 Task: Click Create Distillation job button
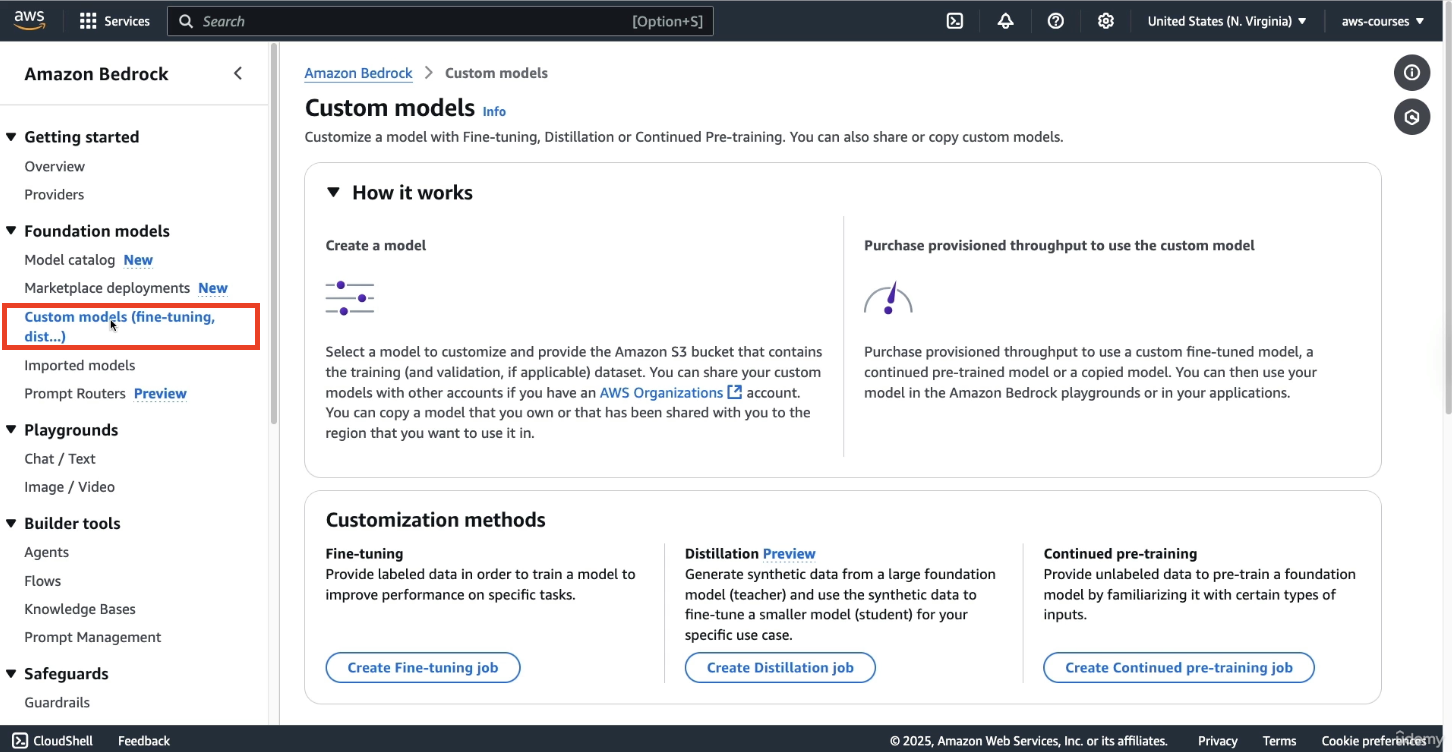point(780,667)
